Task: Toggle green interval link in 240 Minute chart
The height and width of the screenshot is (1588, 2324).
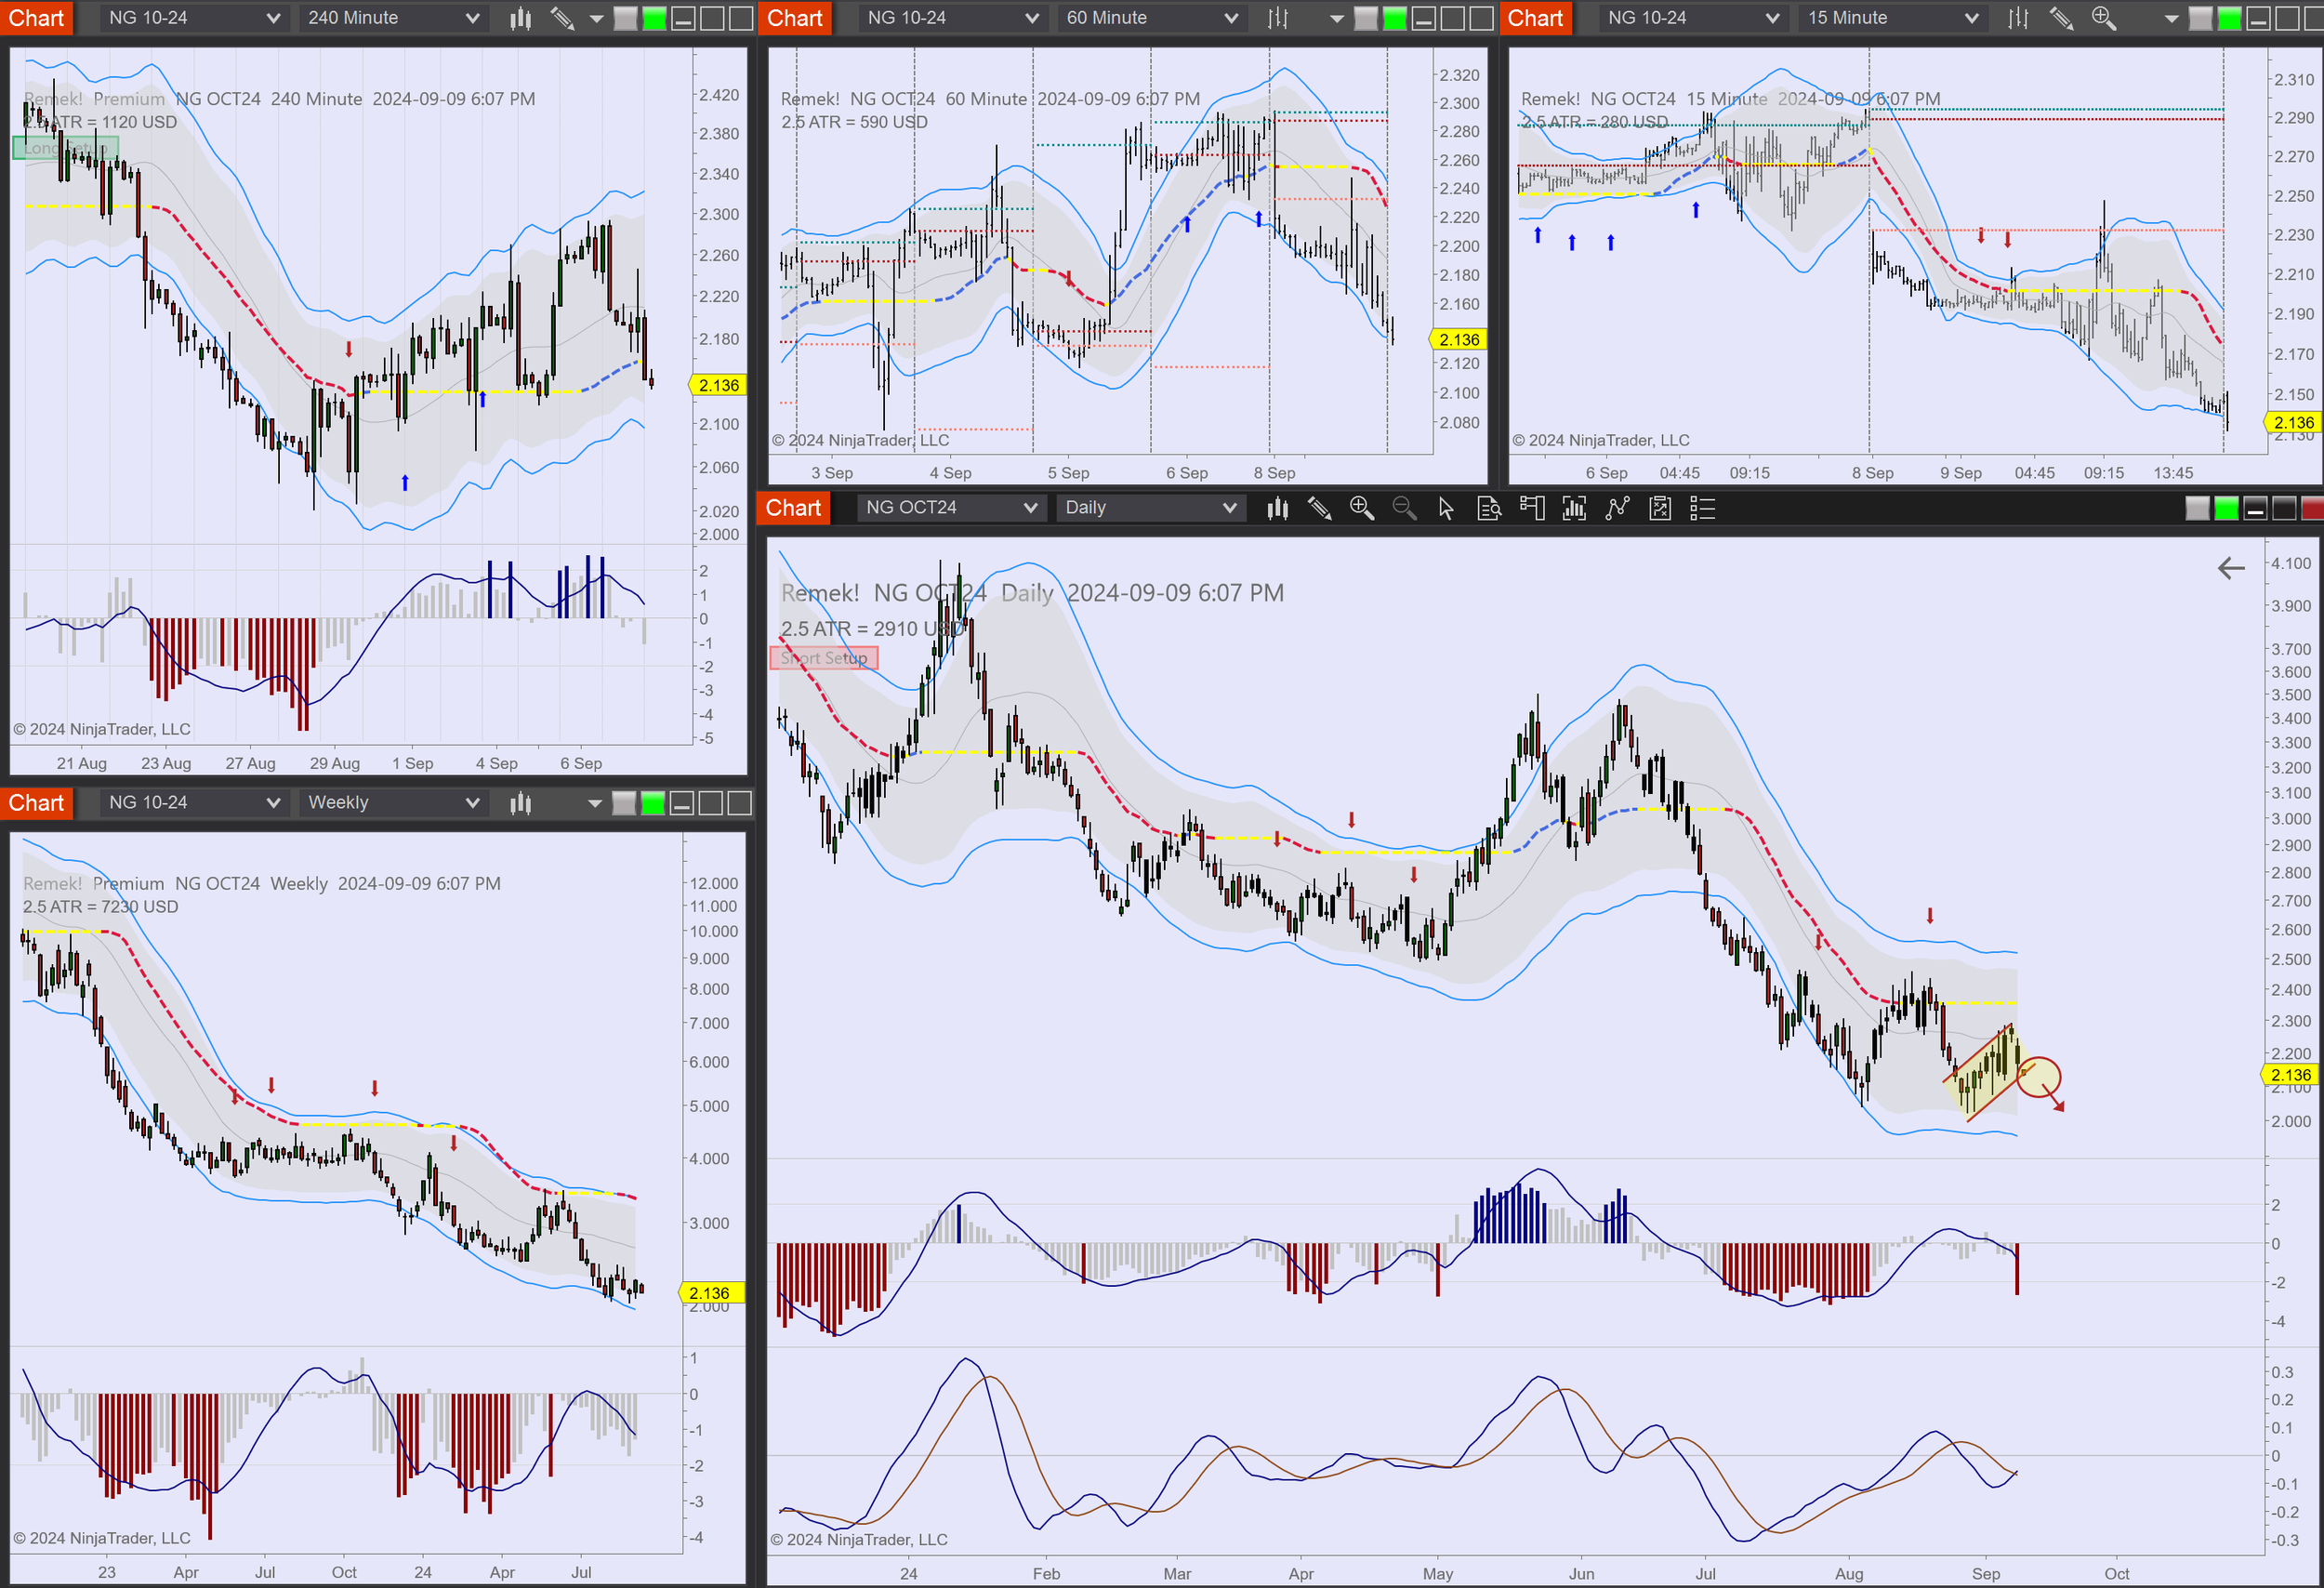Action: pos(654,18)
